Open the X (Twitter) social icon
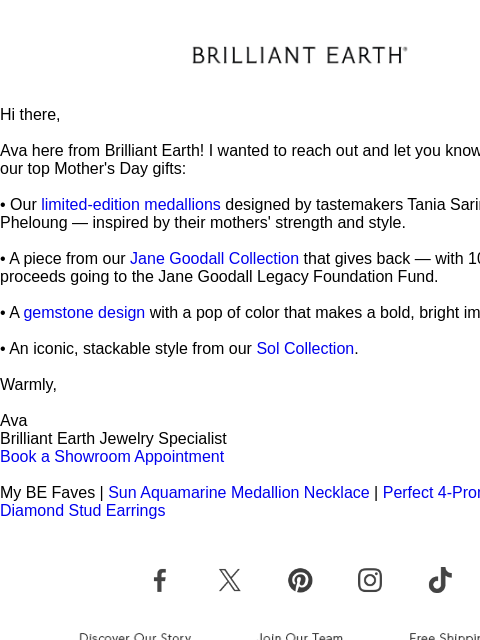 (230, 580)
